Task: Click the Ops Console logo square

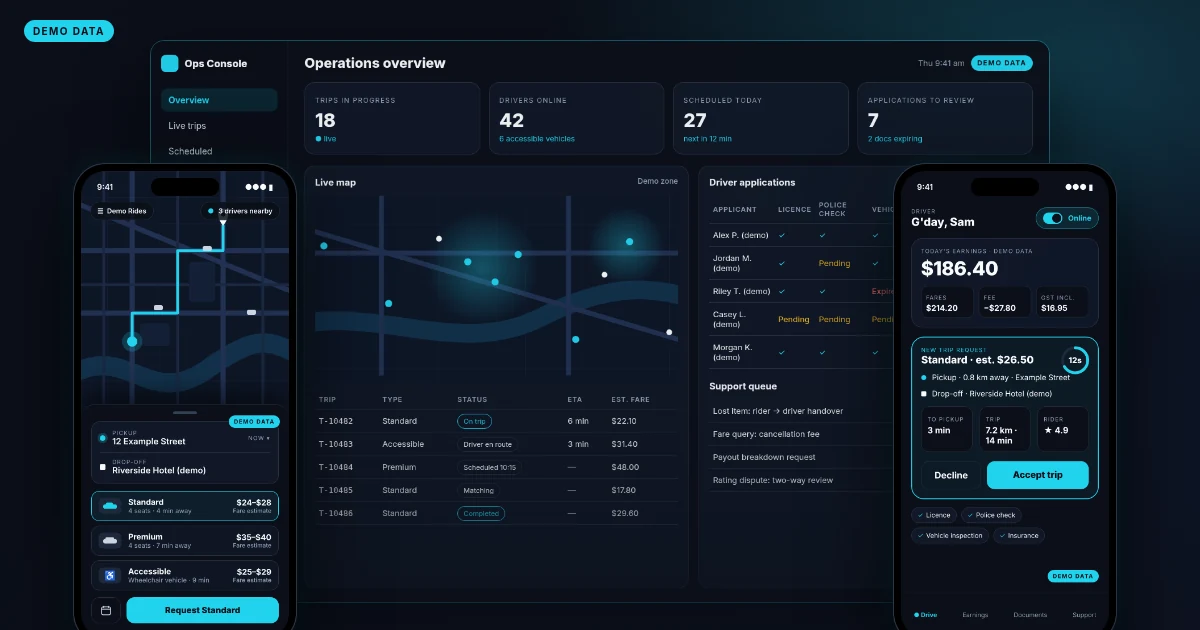Action: point(169,63)
